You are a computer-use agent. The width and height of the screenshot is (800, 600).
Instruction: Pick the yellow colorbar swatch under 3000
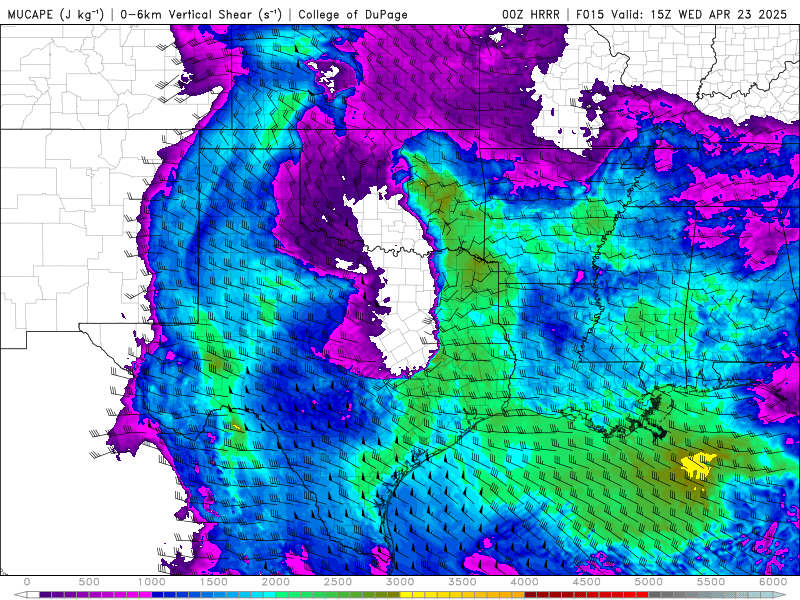click(x=407, y=595)
